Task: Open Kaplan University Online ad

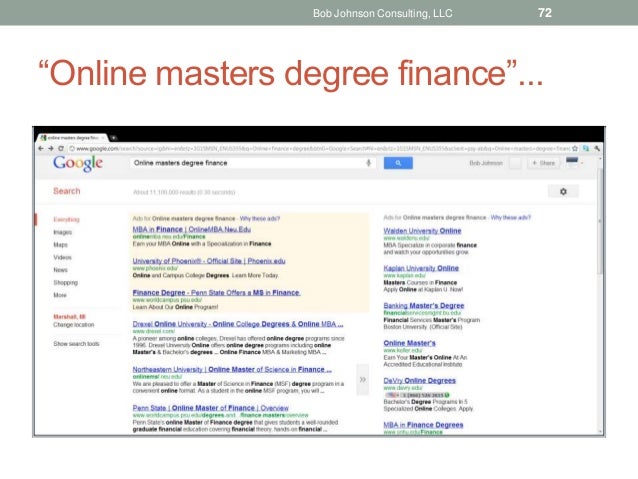Action: (421, 268)
